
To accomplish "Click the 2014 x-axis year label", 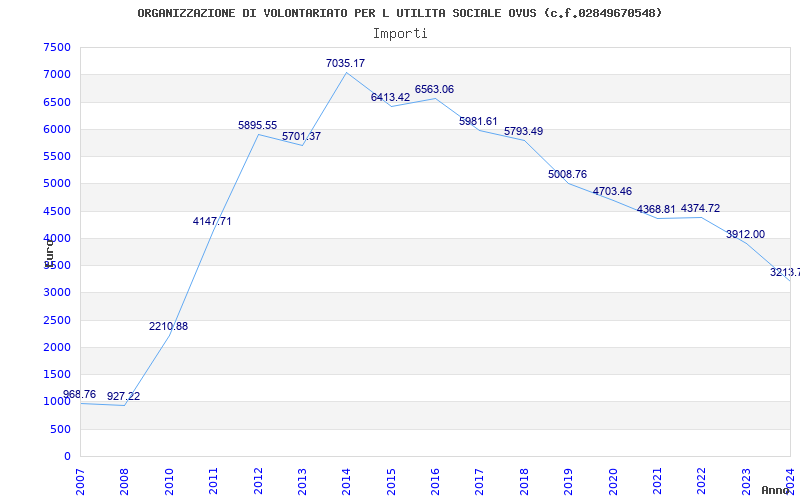I will [346, 481].
